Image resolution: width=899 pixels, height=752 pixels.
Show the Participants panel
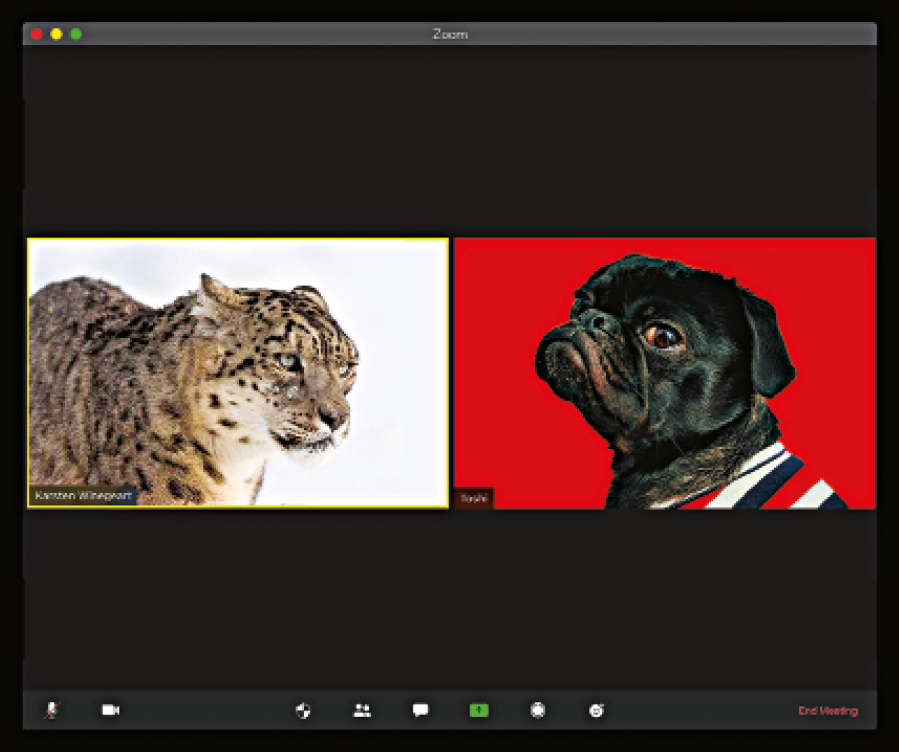[362, 710]
